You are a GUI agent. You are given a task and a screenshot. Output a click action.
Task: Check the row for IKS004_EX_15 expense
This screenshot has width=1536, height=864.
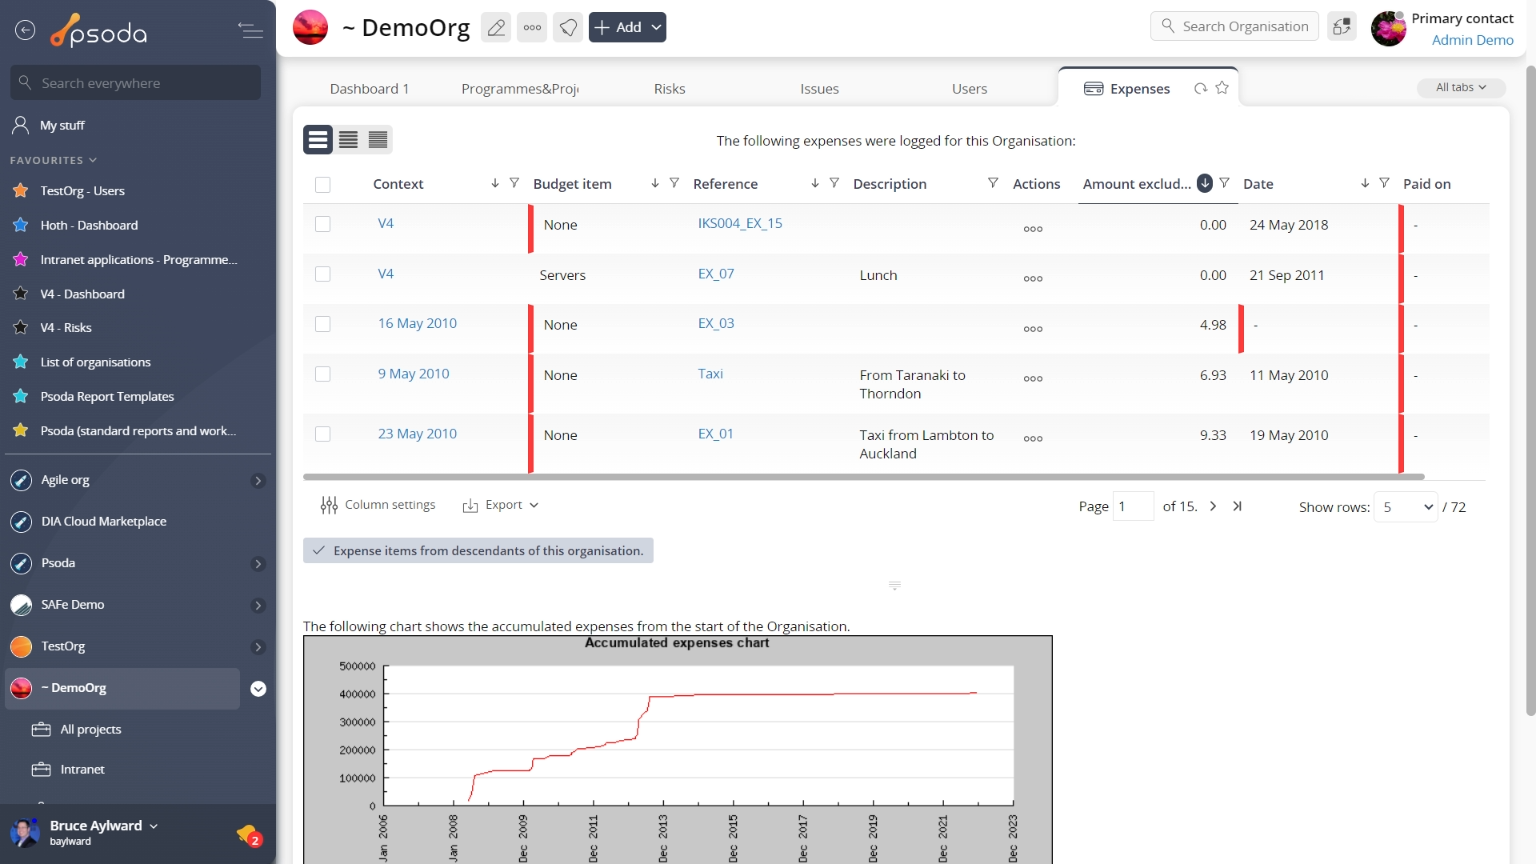click(322, 224)
